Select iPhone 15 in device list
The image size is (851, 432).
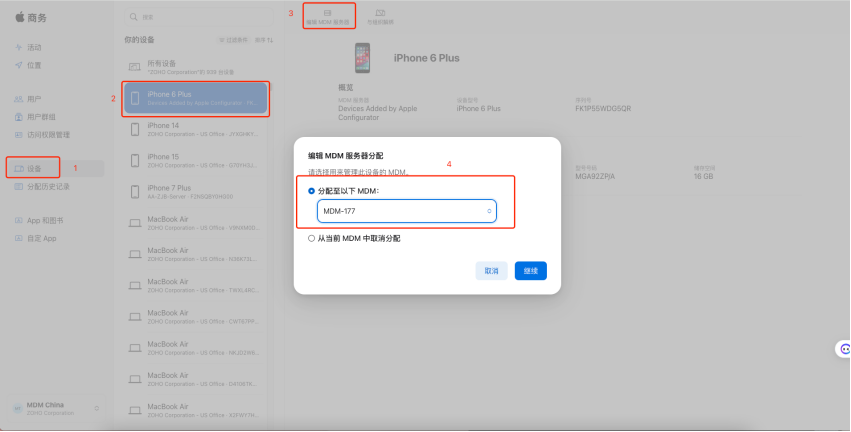196,161
